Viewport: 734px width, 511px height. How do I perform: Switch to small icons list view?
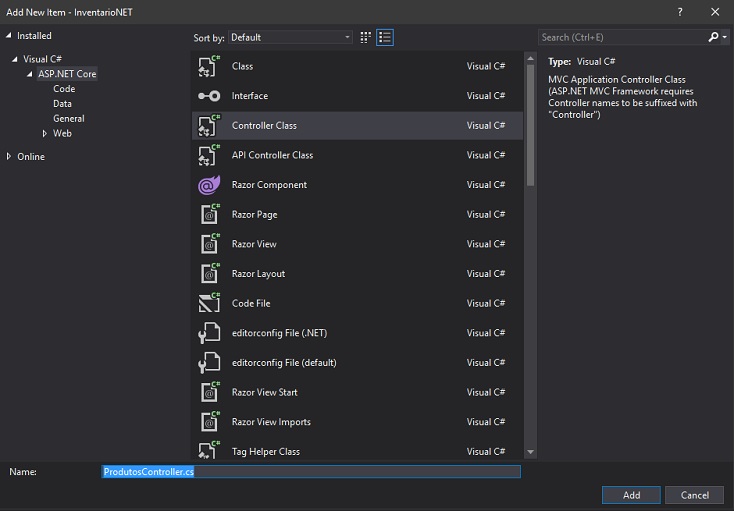385,37
